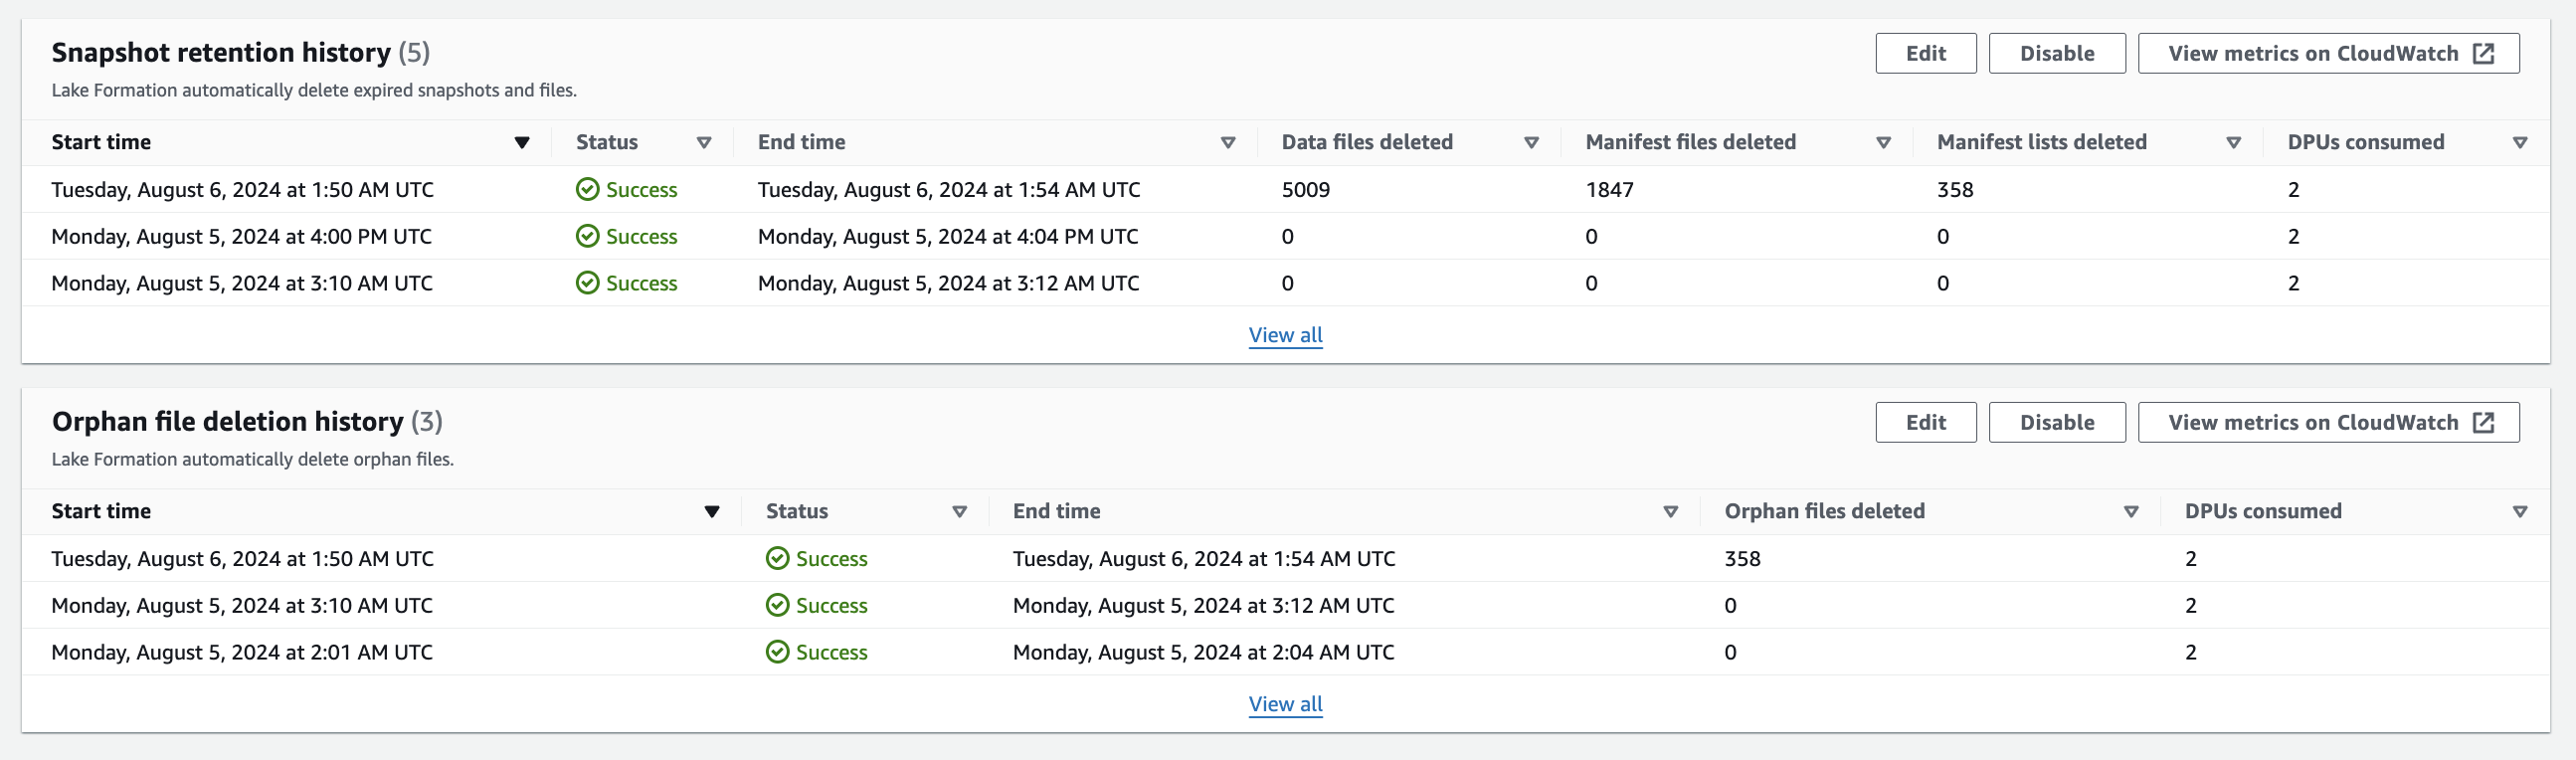The width and height of the screenshot is (2576, 760).
Task: Disable snapshot retention
Action: [2056, 54]
